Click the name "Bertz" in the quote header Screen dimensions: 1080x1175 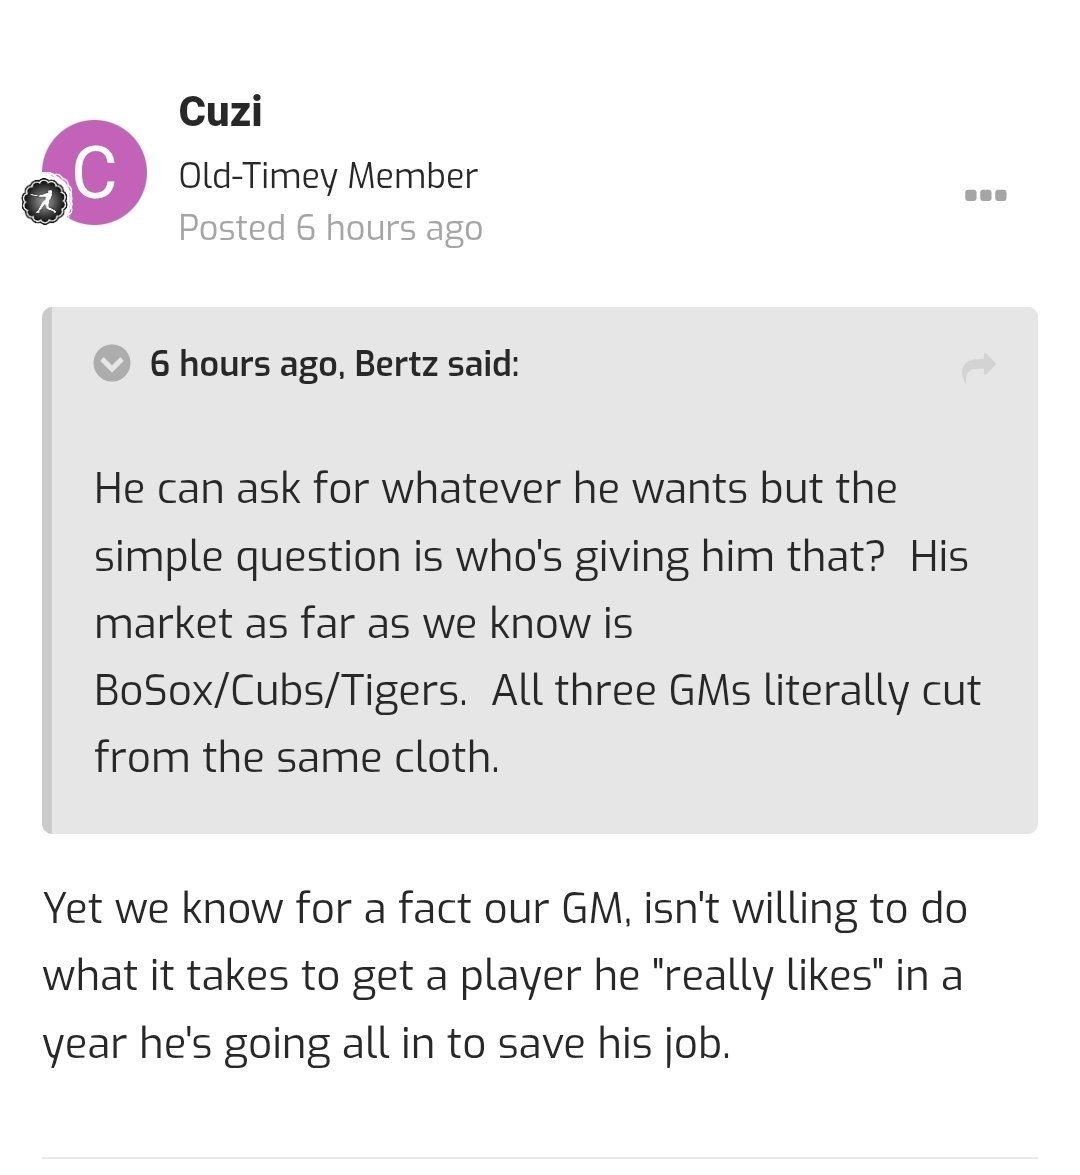[x=397, y=363]
